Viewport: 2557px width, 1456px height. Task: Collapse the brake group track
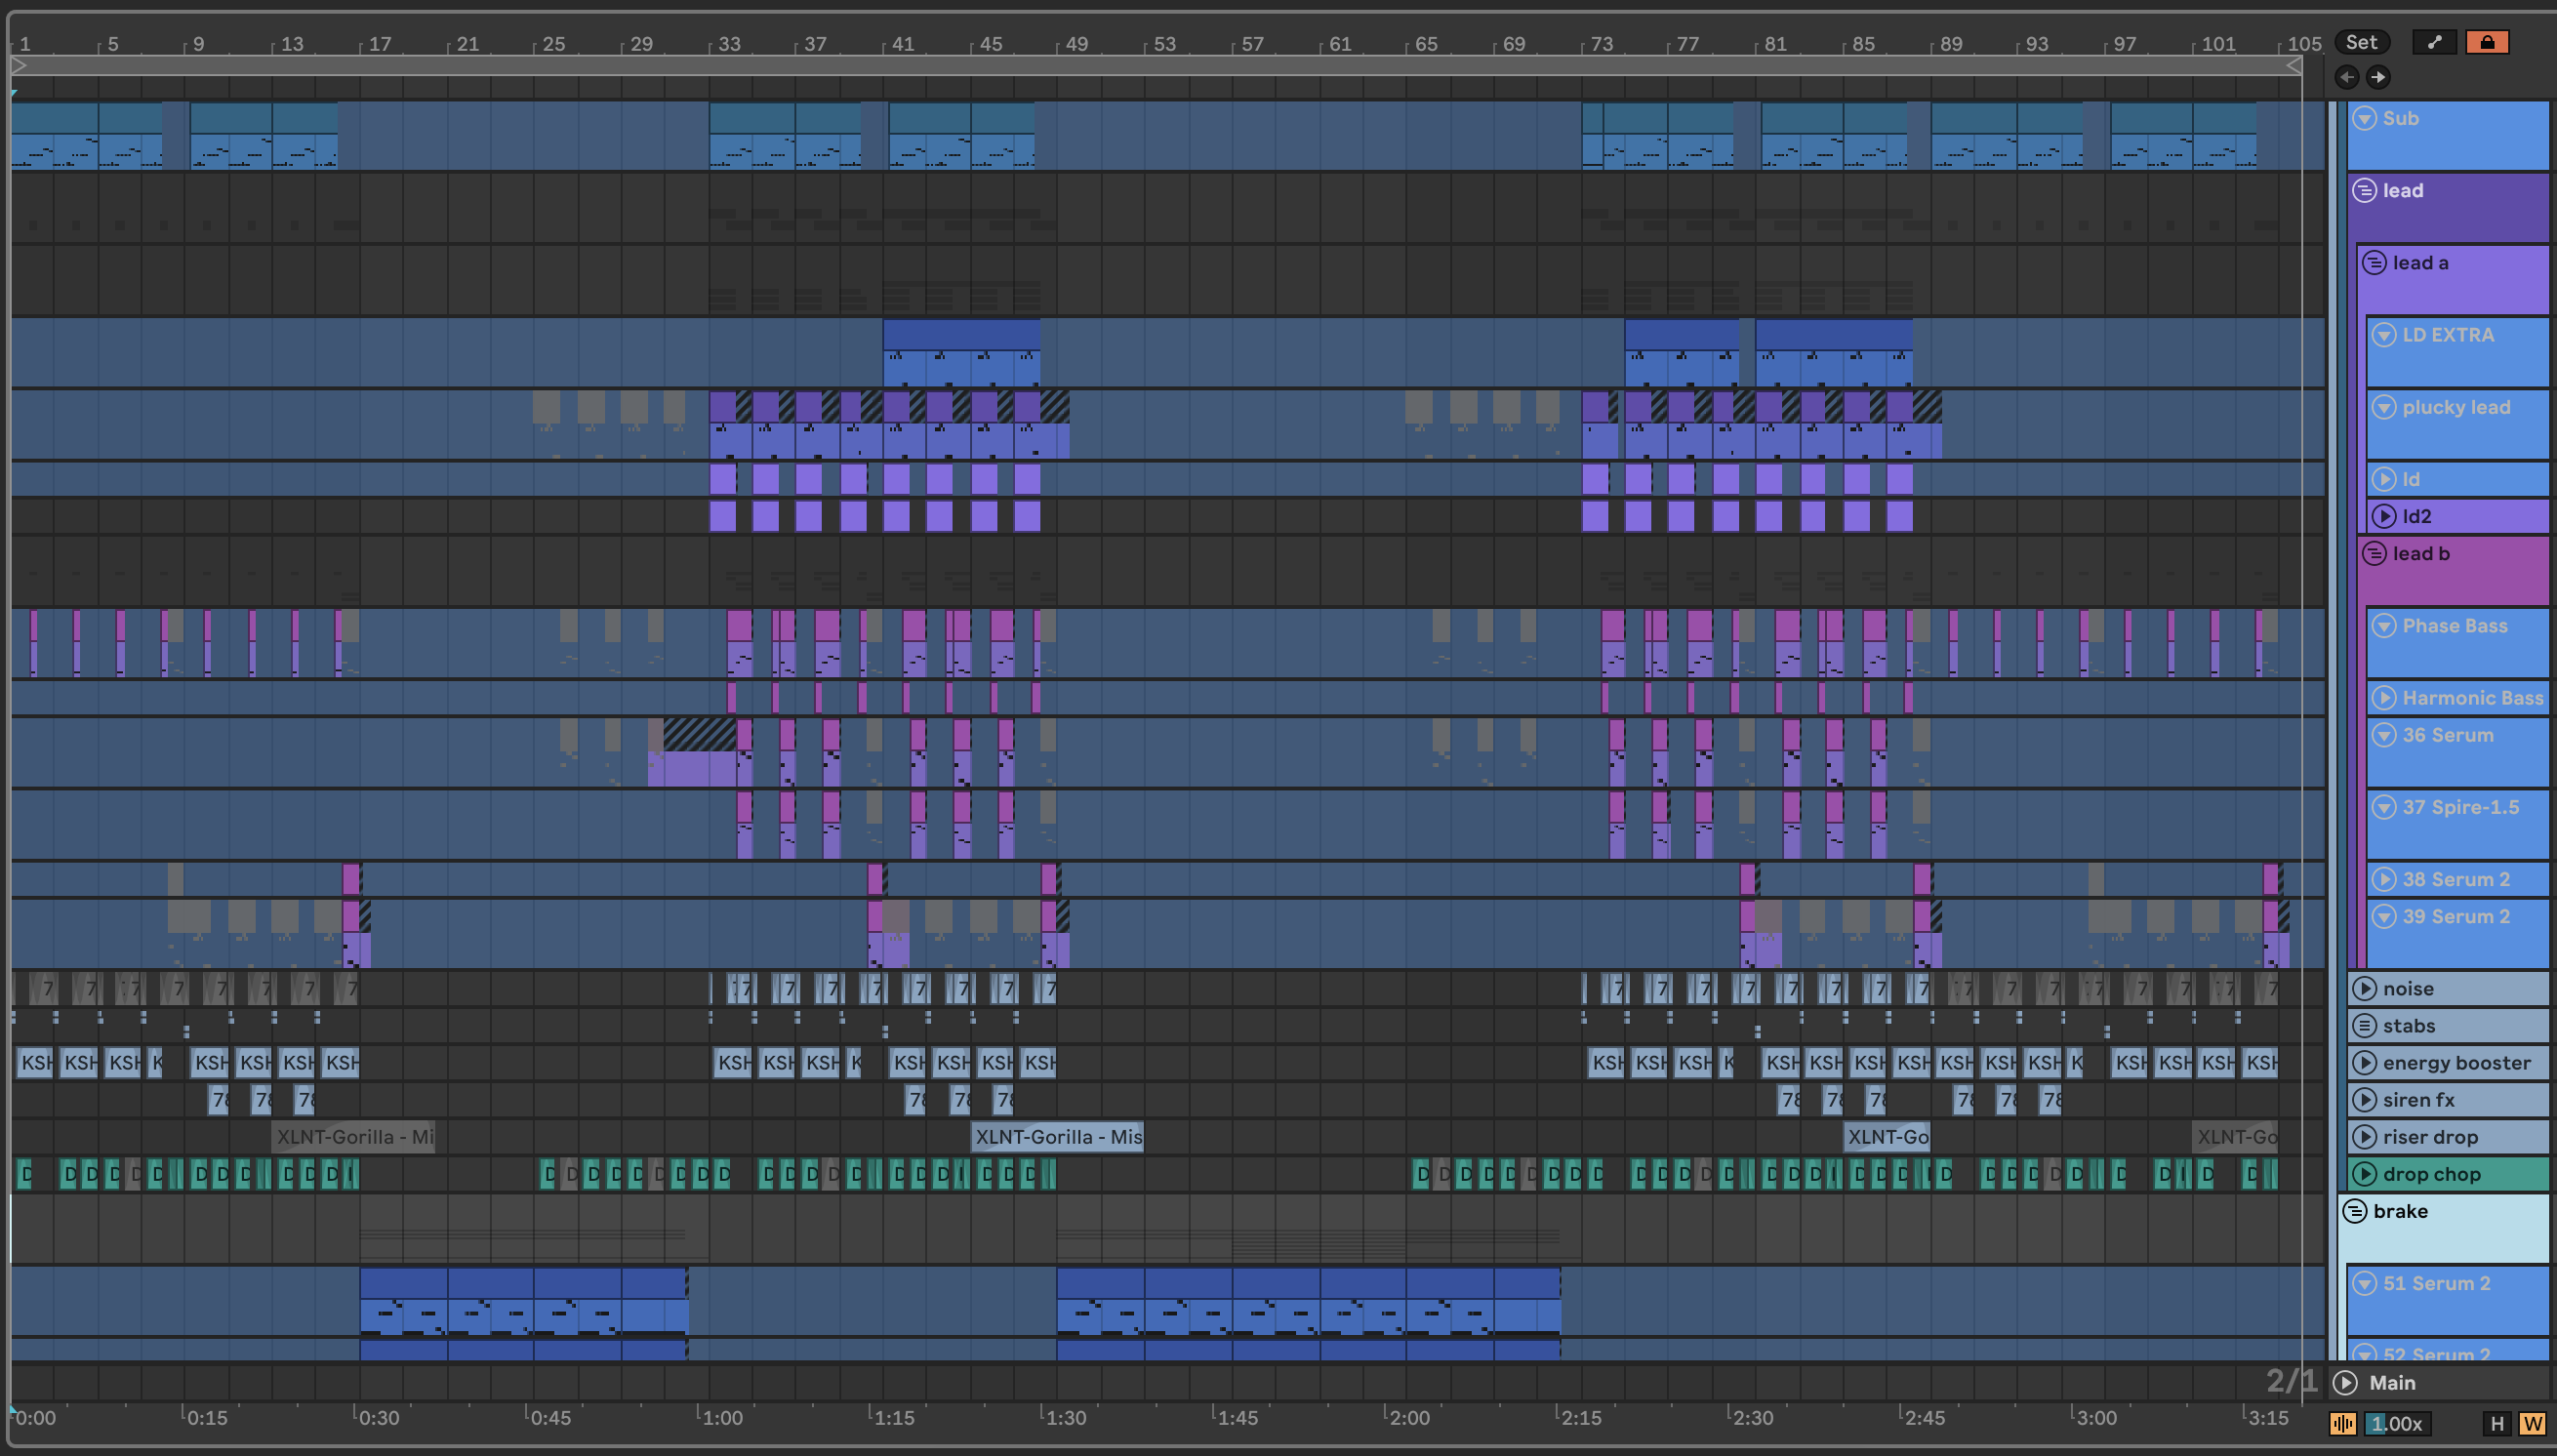pos(2356,1211)
